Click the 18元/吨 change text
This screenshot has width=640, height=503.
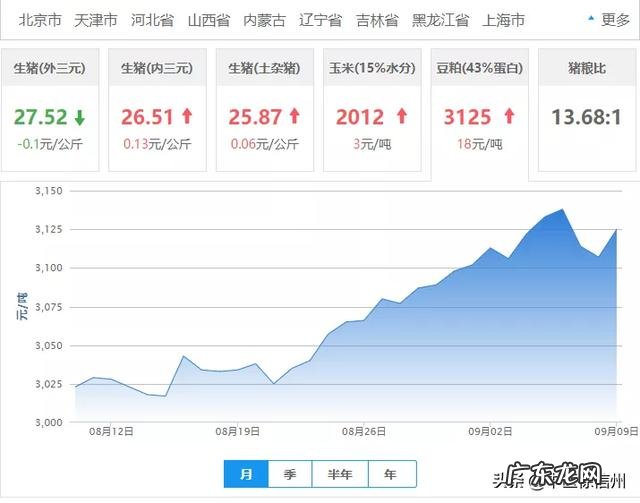tap(480, 144)
